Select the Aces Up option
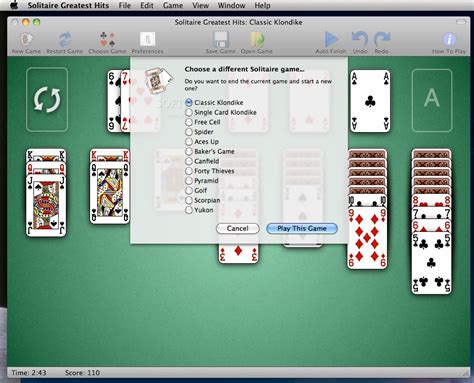Viewport: 474px width, 383px height. click(189, 142)
